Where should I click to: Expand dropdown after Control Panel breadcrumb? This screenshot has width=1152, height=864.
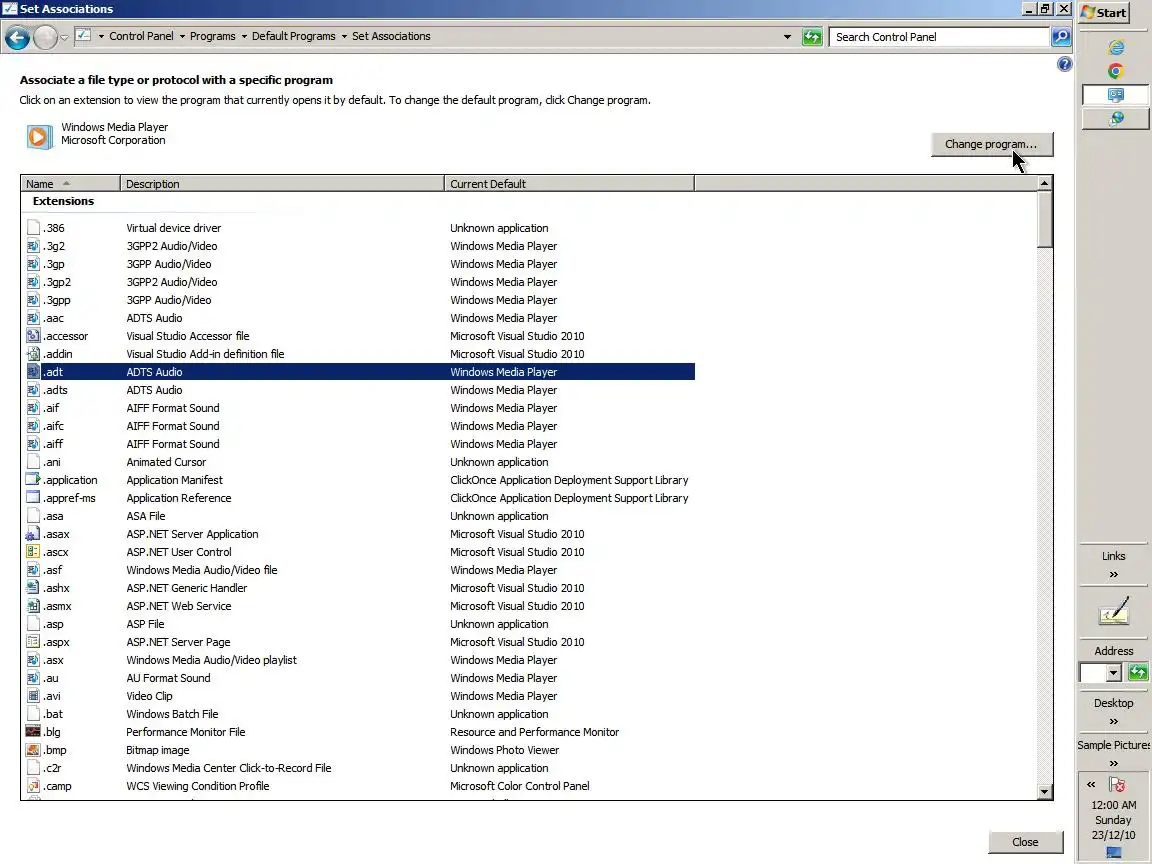click(182, 36)
